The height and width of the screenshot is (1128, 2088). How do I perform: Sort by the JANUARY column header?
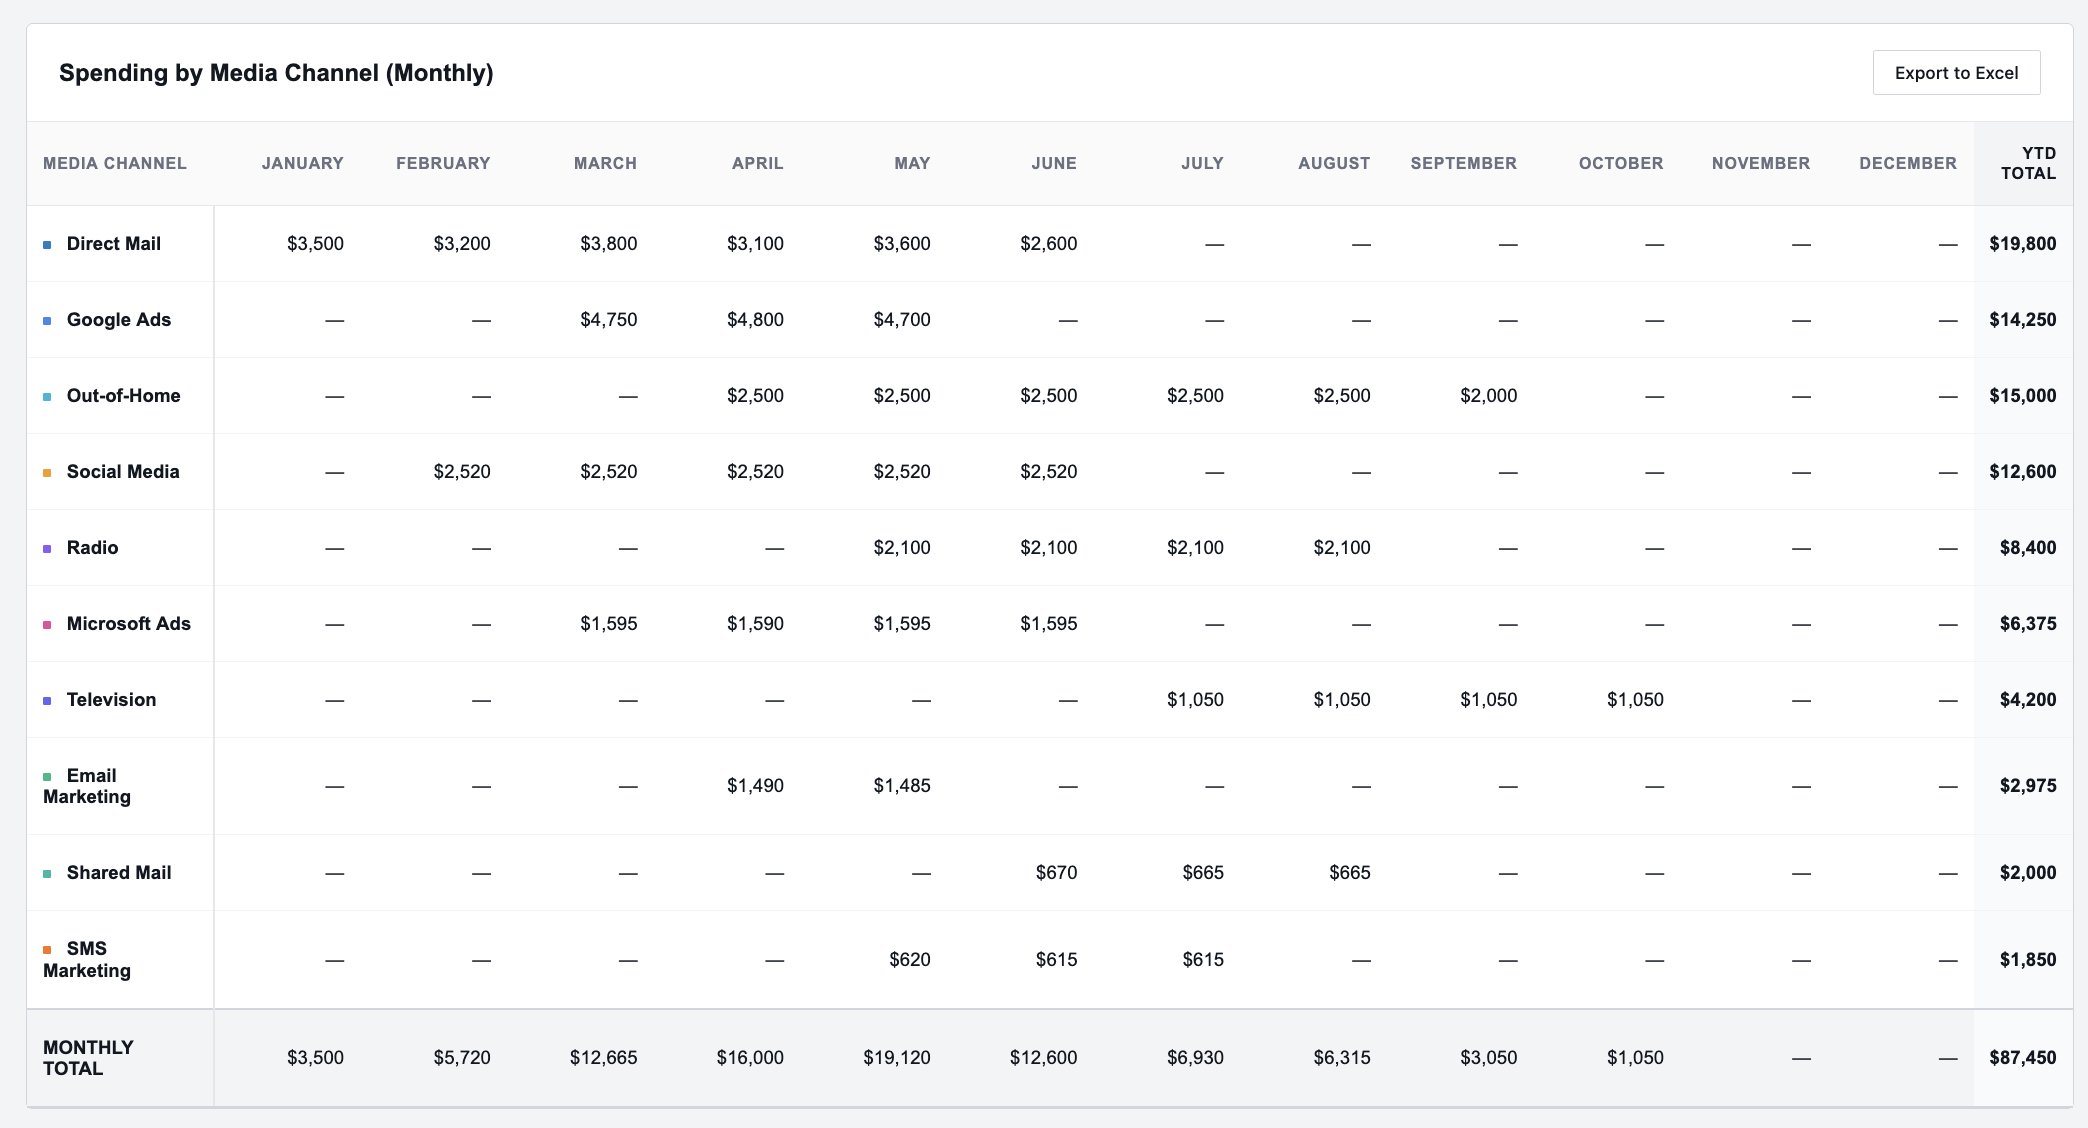303,163
